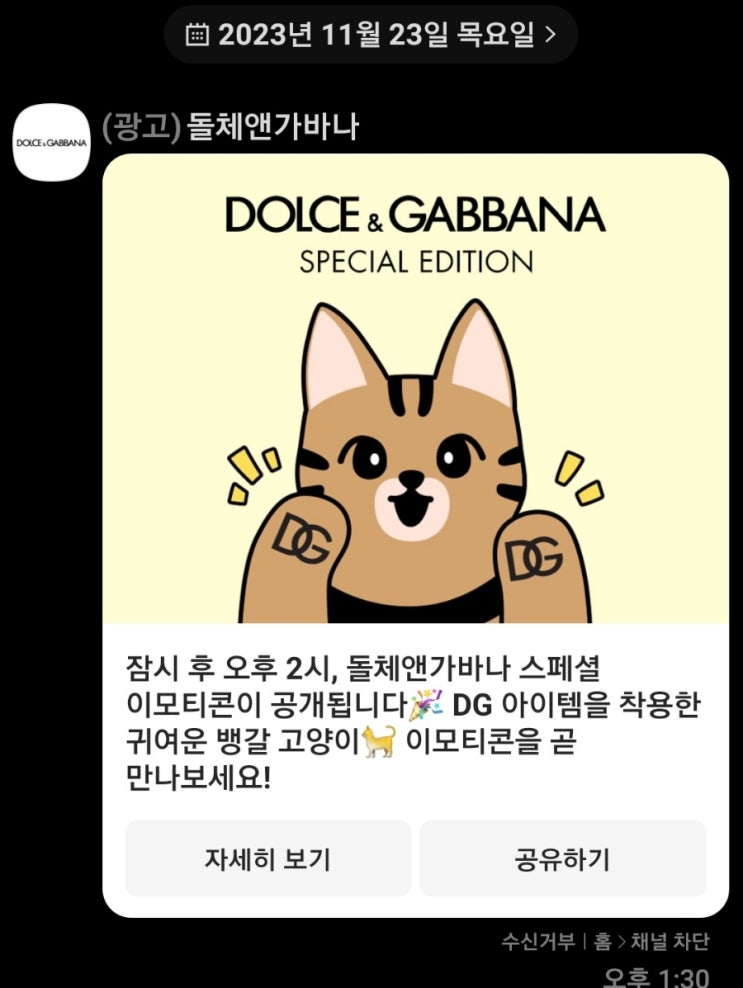Tap the (광고) advertisement label
The image size is (743, 988).
coord(141,127)
